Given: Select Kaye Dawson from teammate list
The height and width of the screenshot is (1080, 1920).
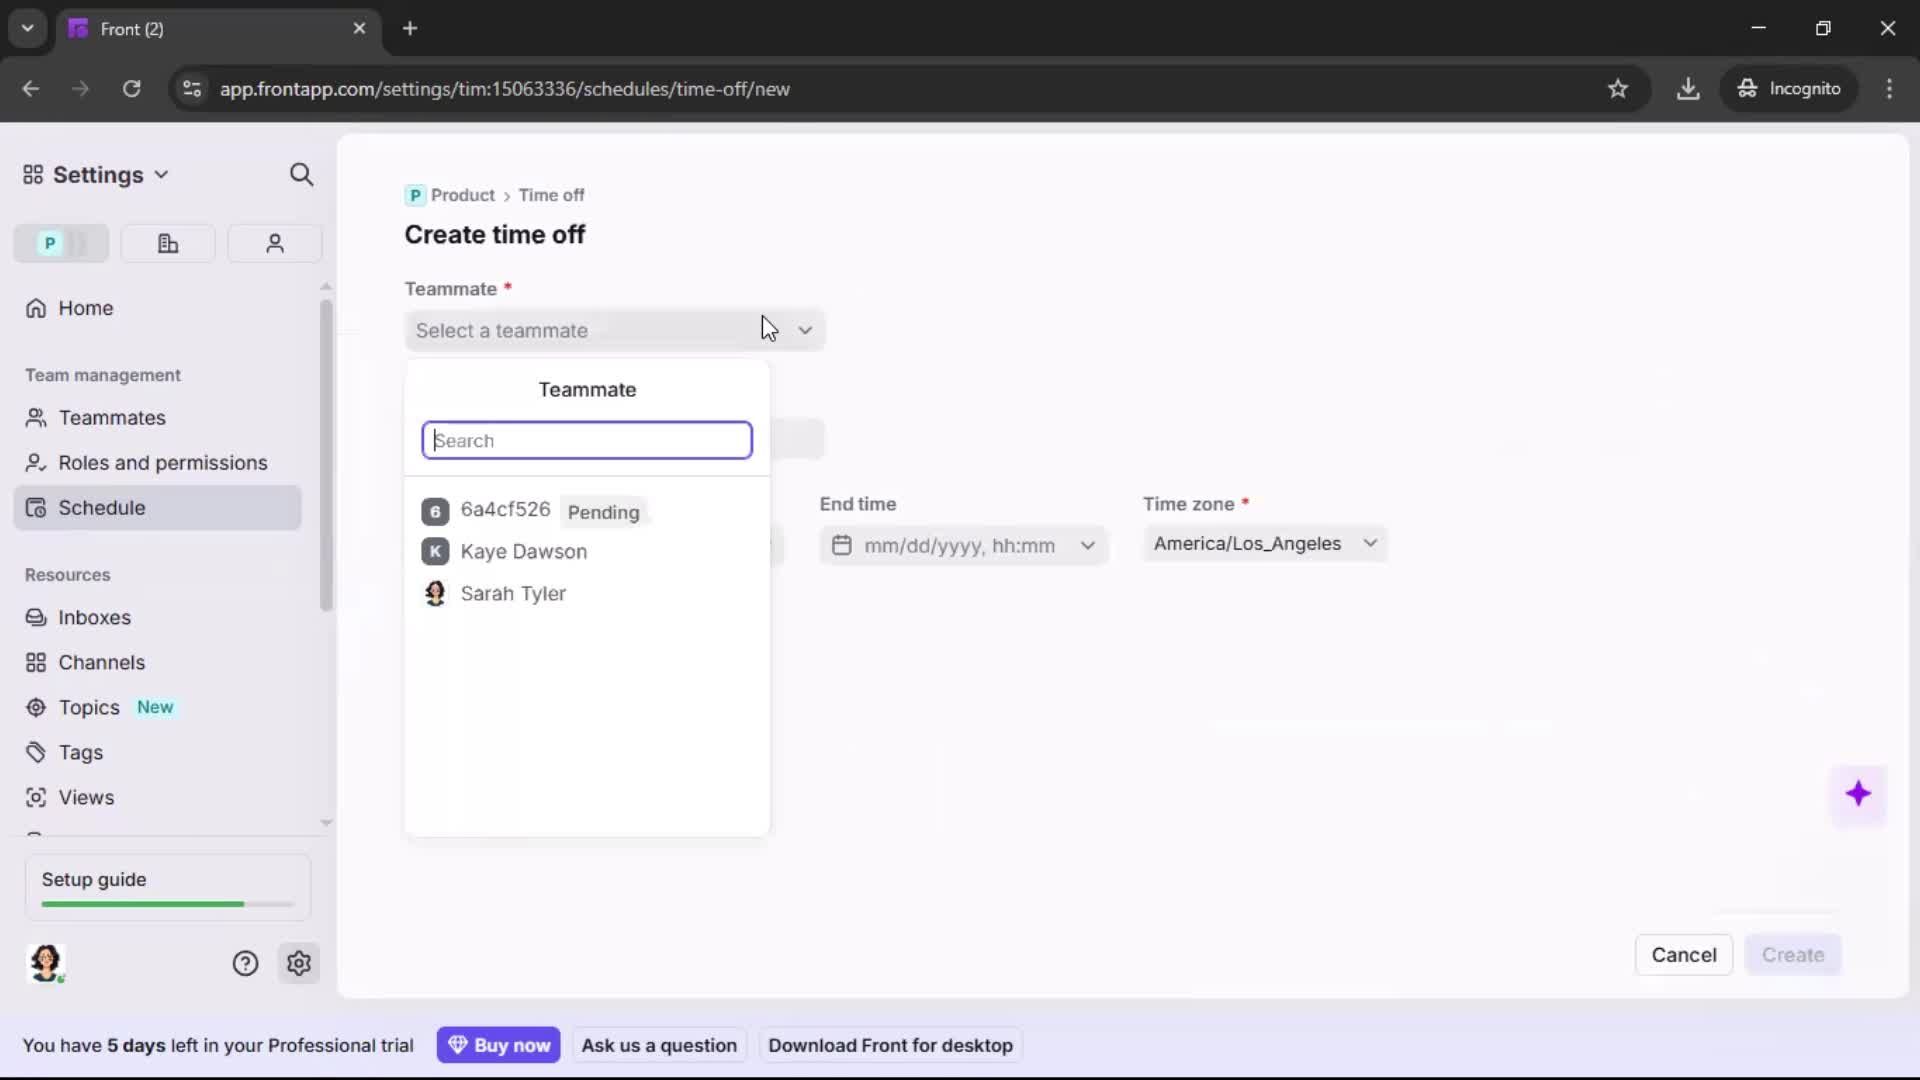Looking at the screenshot, I should (525, 552).
